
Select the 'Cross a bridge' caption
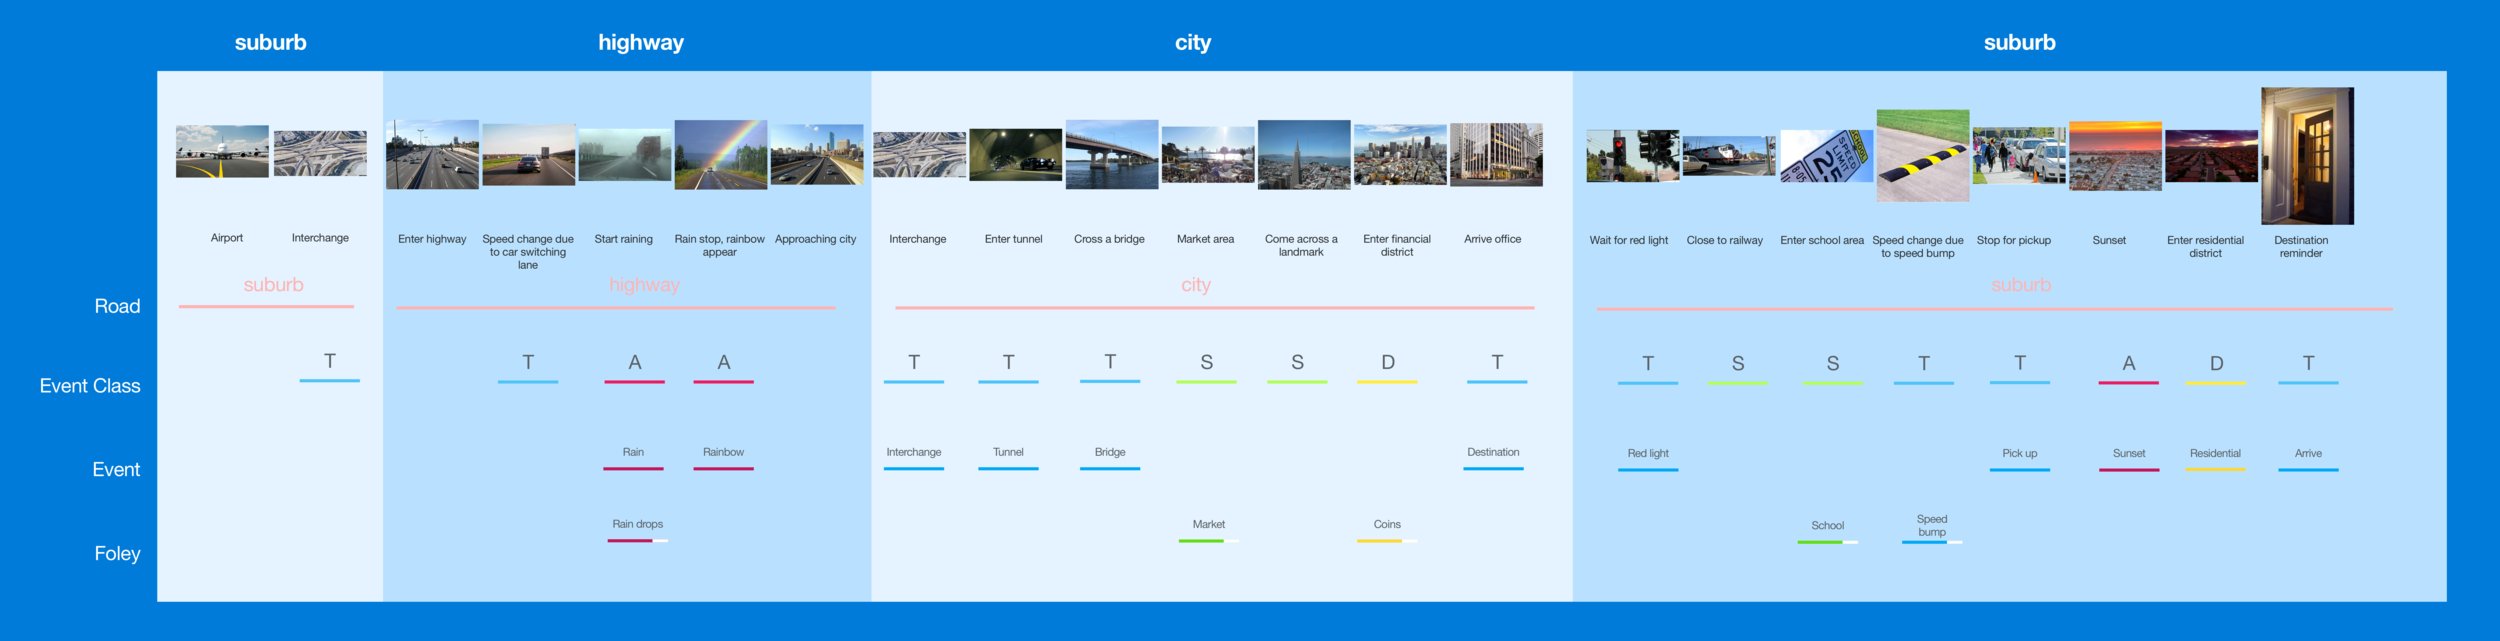coord(1109,239)
